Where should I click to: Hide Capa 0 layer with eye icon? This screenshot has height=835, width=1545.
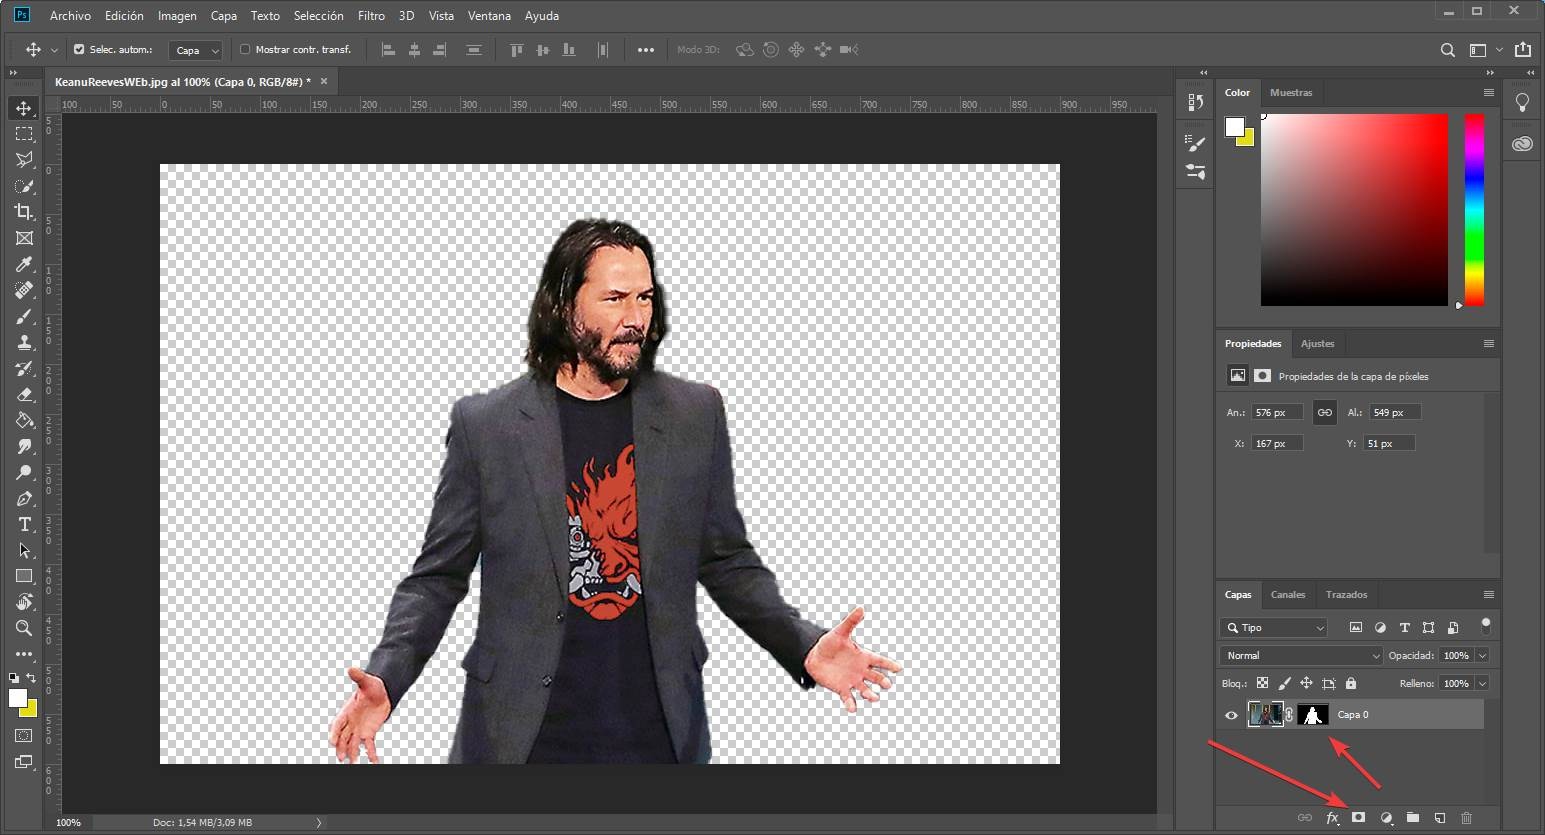(1231, 715)
